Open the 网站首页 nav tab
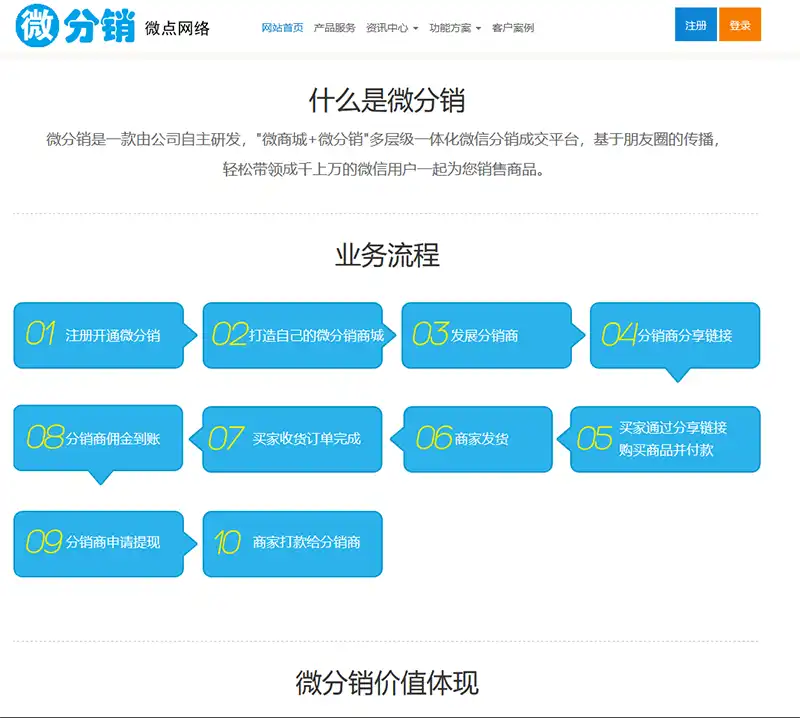The width and height of the screenshot is (800, 718). (282, 28)
